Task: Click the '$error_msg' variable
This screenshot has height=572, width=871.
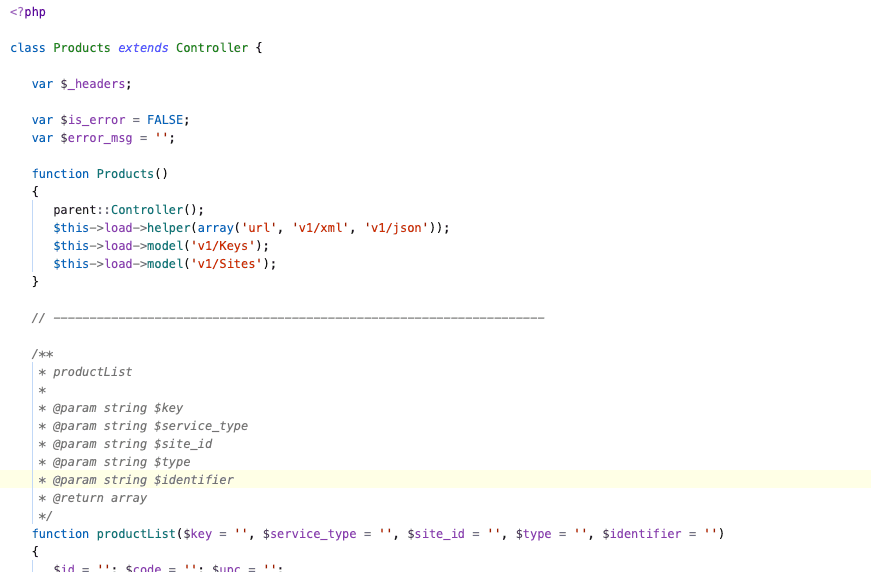Action: coord(96,138)
